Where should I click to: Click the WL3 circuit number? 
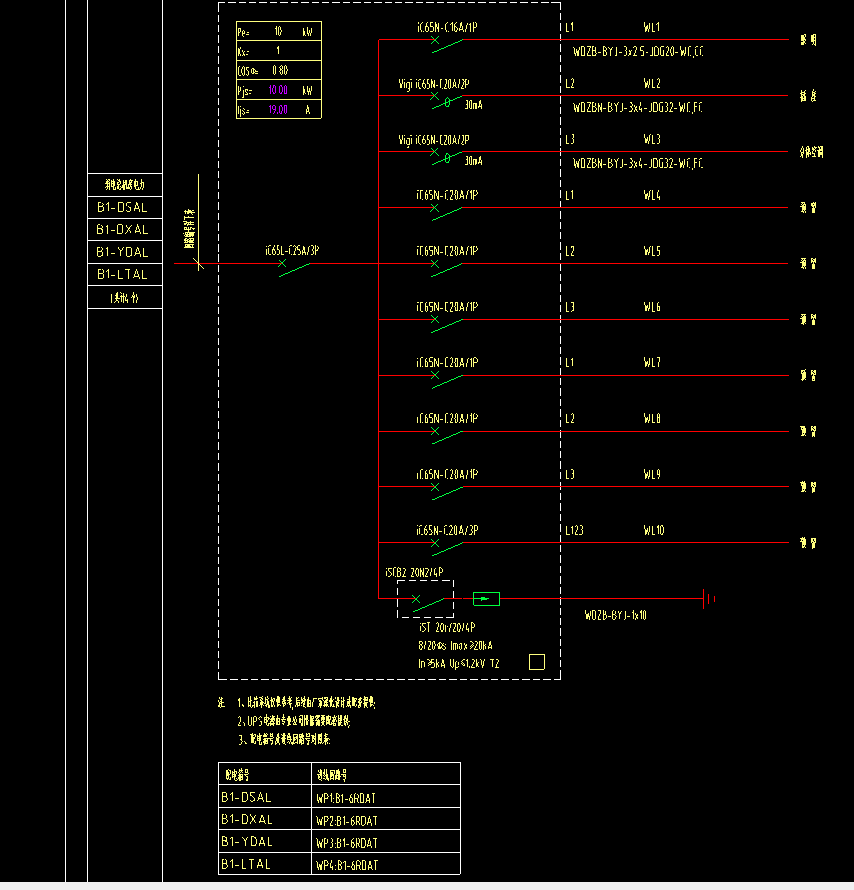click(652, 139)
